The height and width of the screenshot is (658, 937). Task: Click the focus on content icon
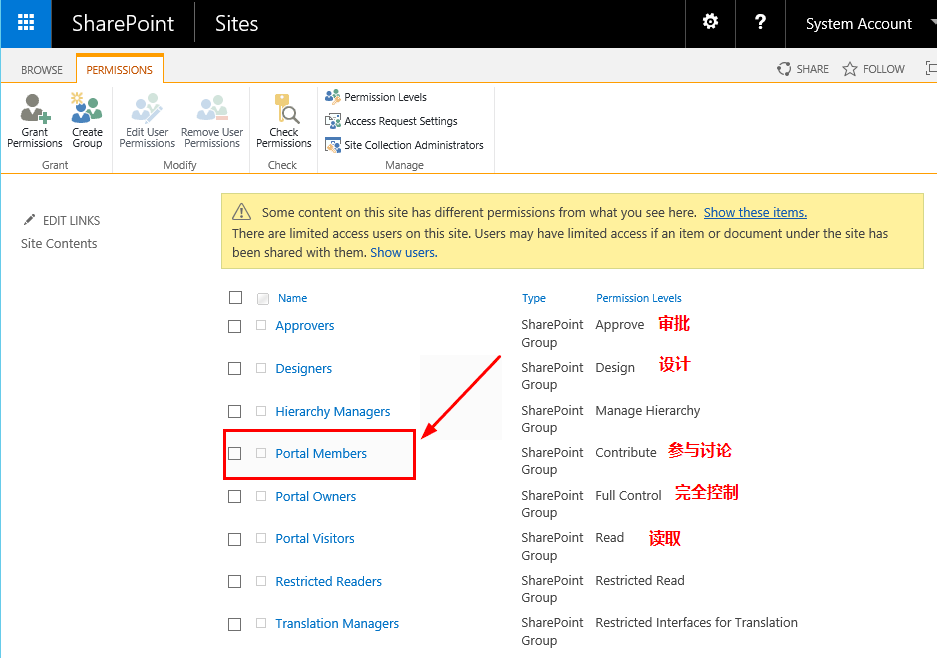pos(931,68)
